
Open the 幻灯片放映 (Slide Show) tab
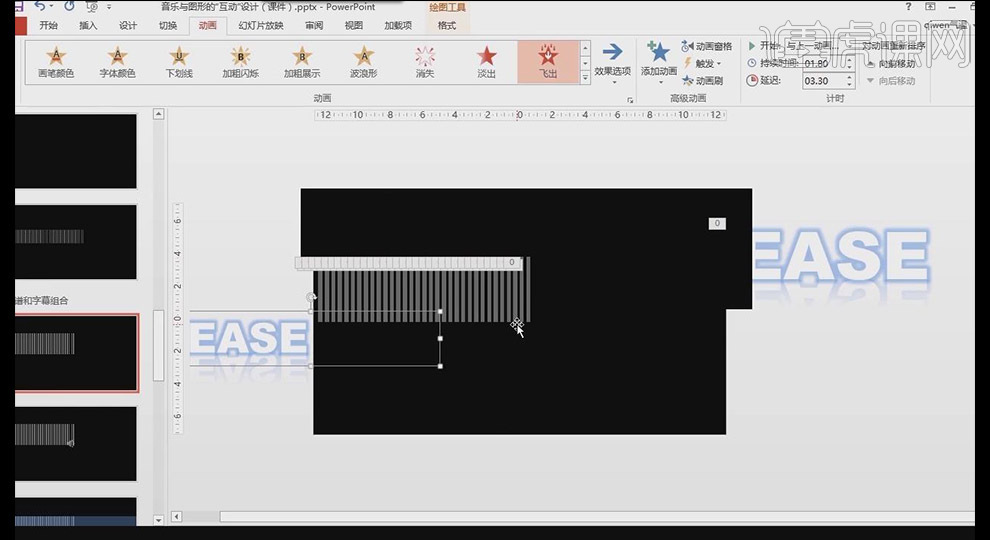pos(261,25)
